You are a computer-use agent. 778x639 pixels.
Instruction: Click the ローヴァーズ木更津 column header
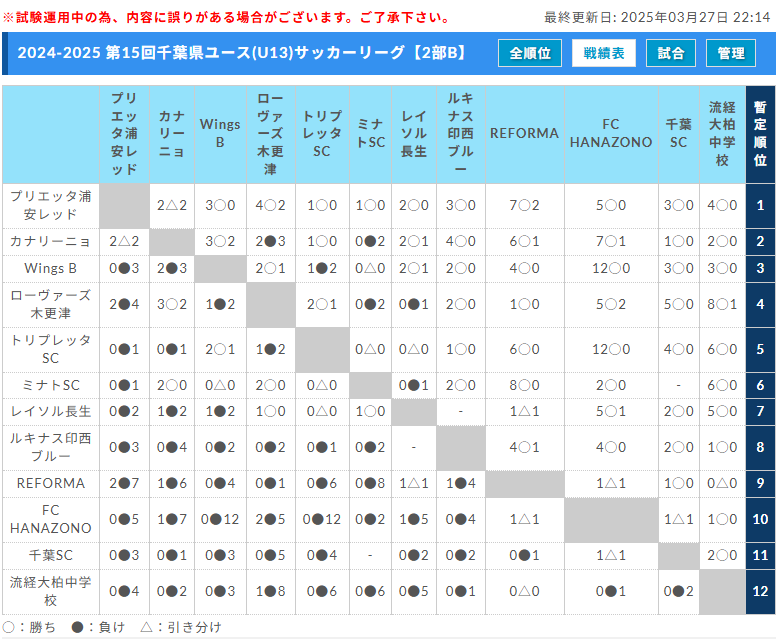[271, 134]
